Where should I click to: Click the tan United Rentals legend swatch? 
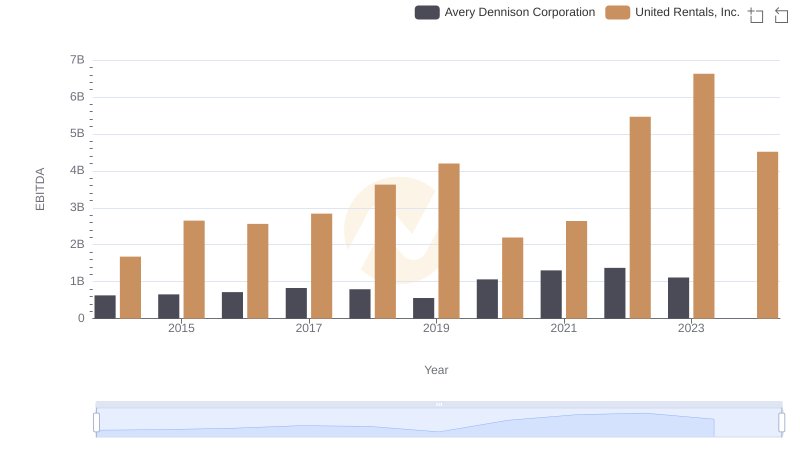[617, 12]
